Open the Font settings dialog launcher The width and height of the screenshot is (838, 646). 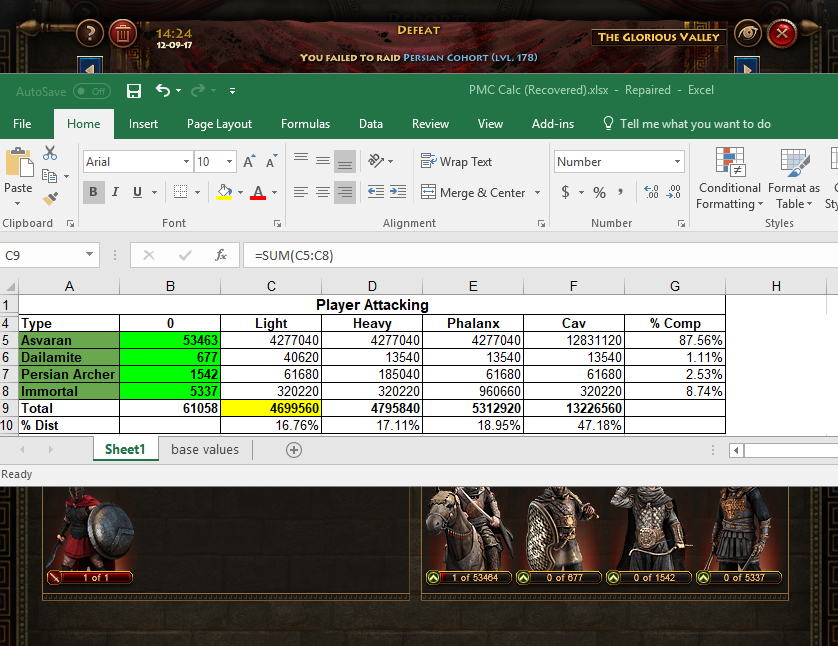[x=277, y=223]
